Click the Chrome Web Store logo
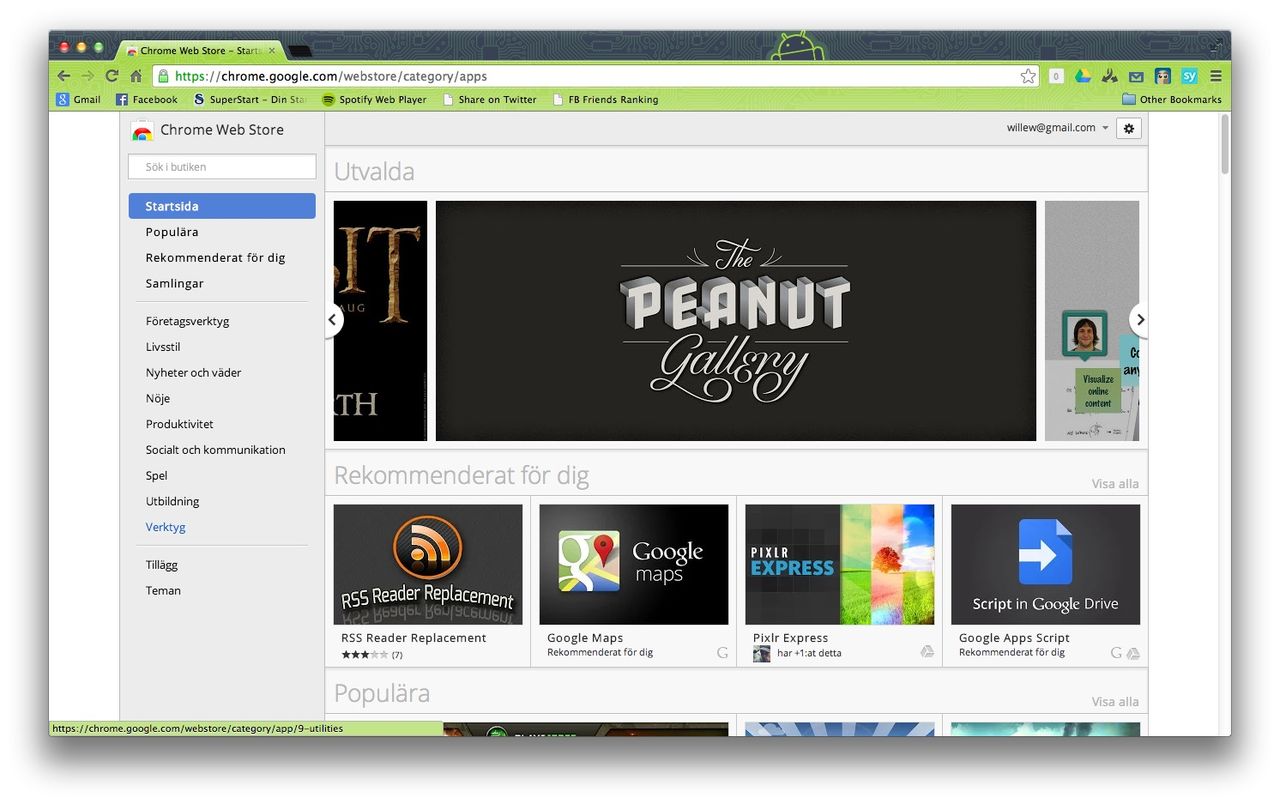Viewport: 1280px width, 804px height. point(142,130)
